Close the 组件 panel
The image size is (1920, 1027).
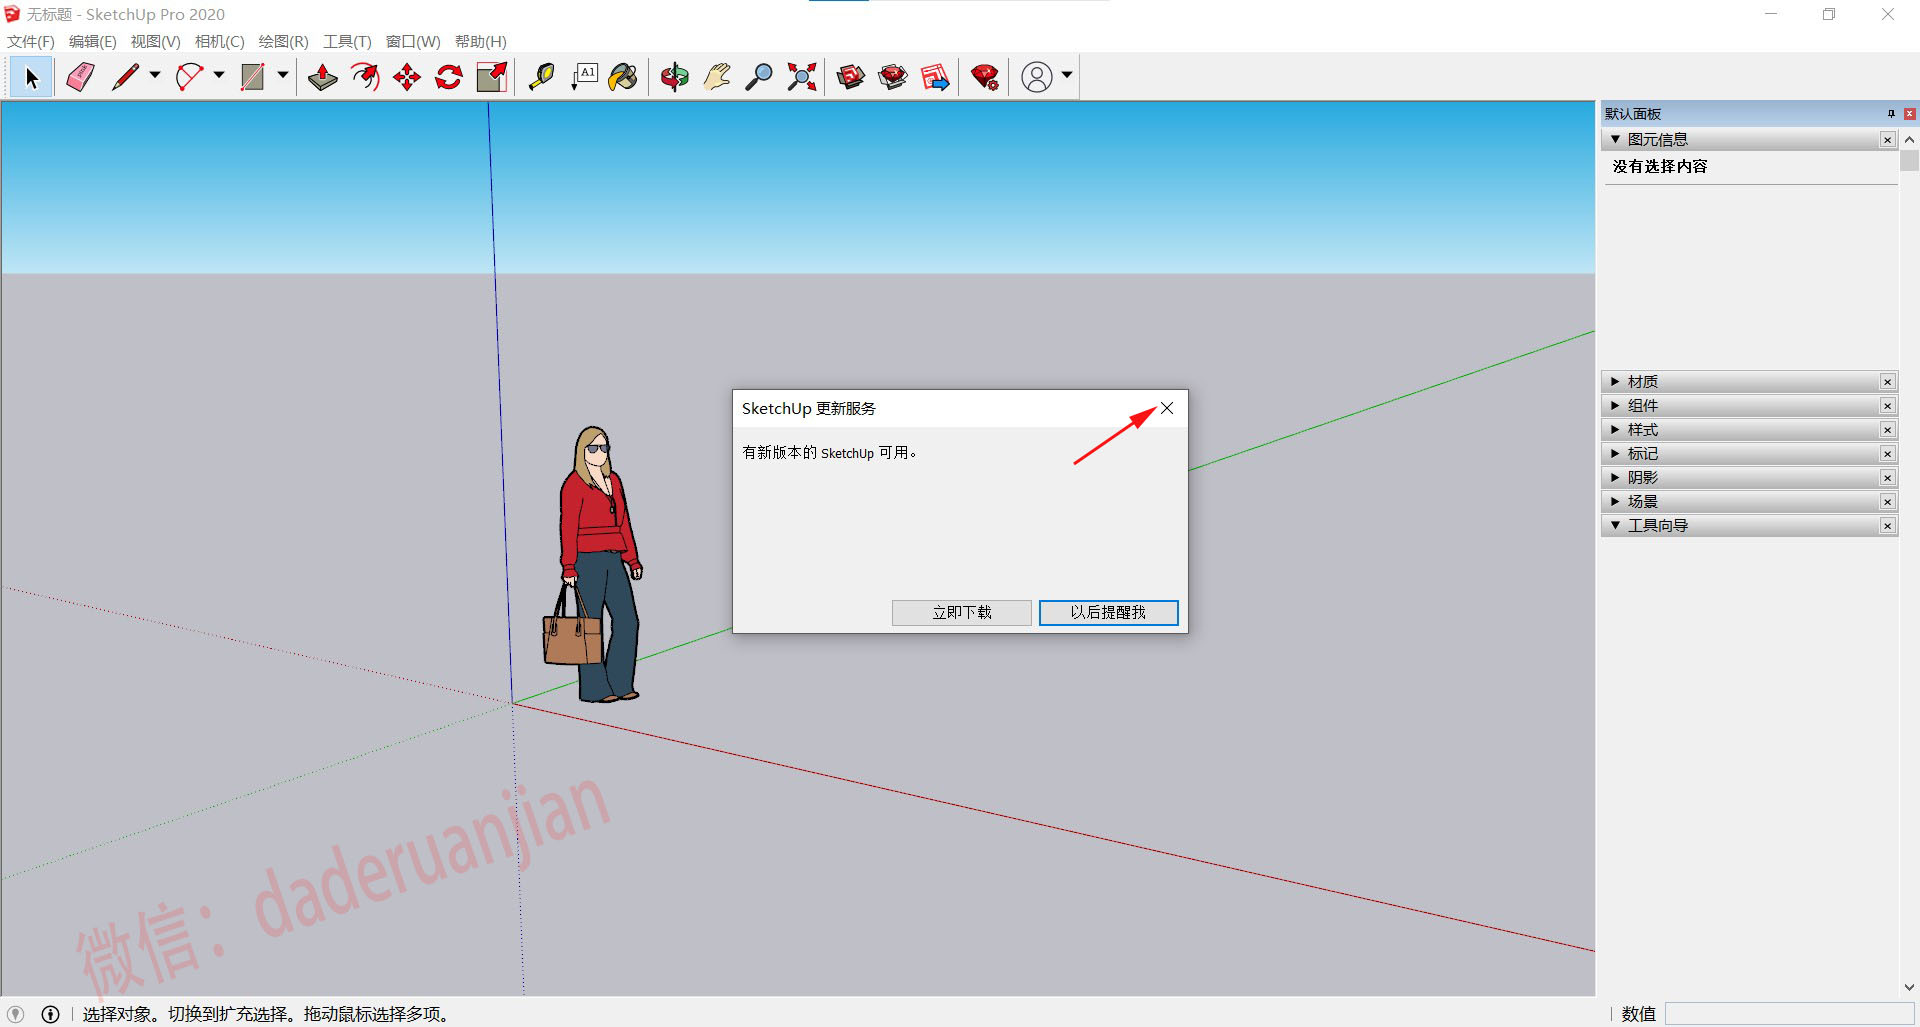coord(1888,406)
